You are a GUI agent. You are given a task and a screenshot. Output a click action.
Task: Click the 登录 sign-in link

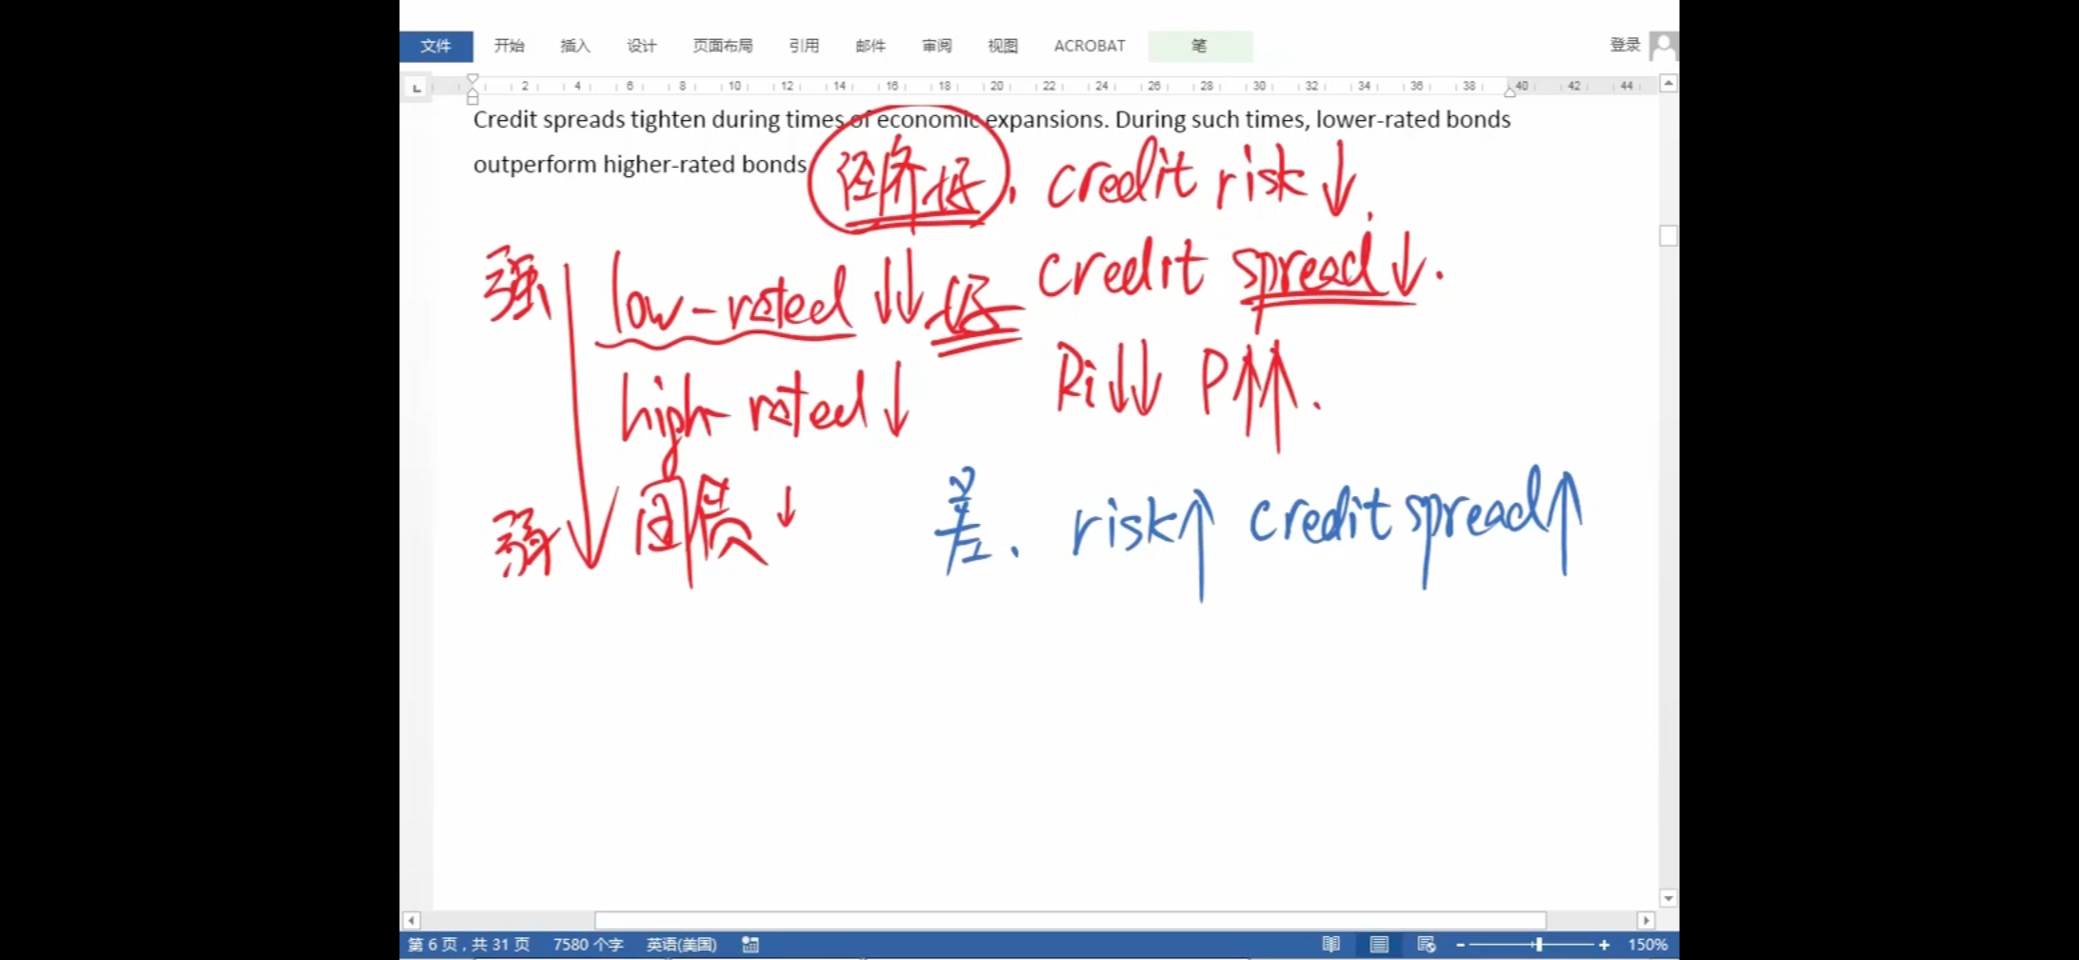[1624, 45]
